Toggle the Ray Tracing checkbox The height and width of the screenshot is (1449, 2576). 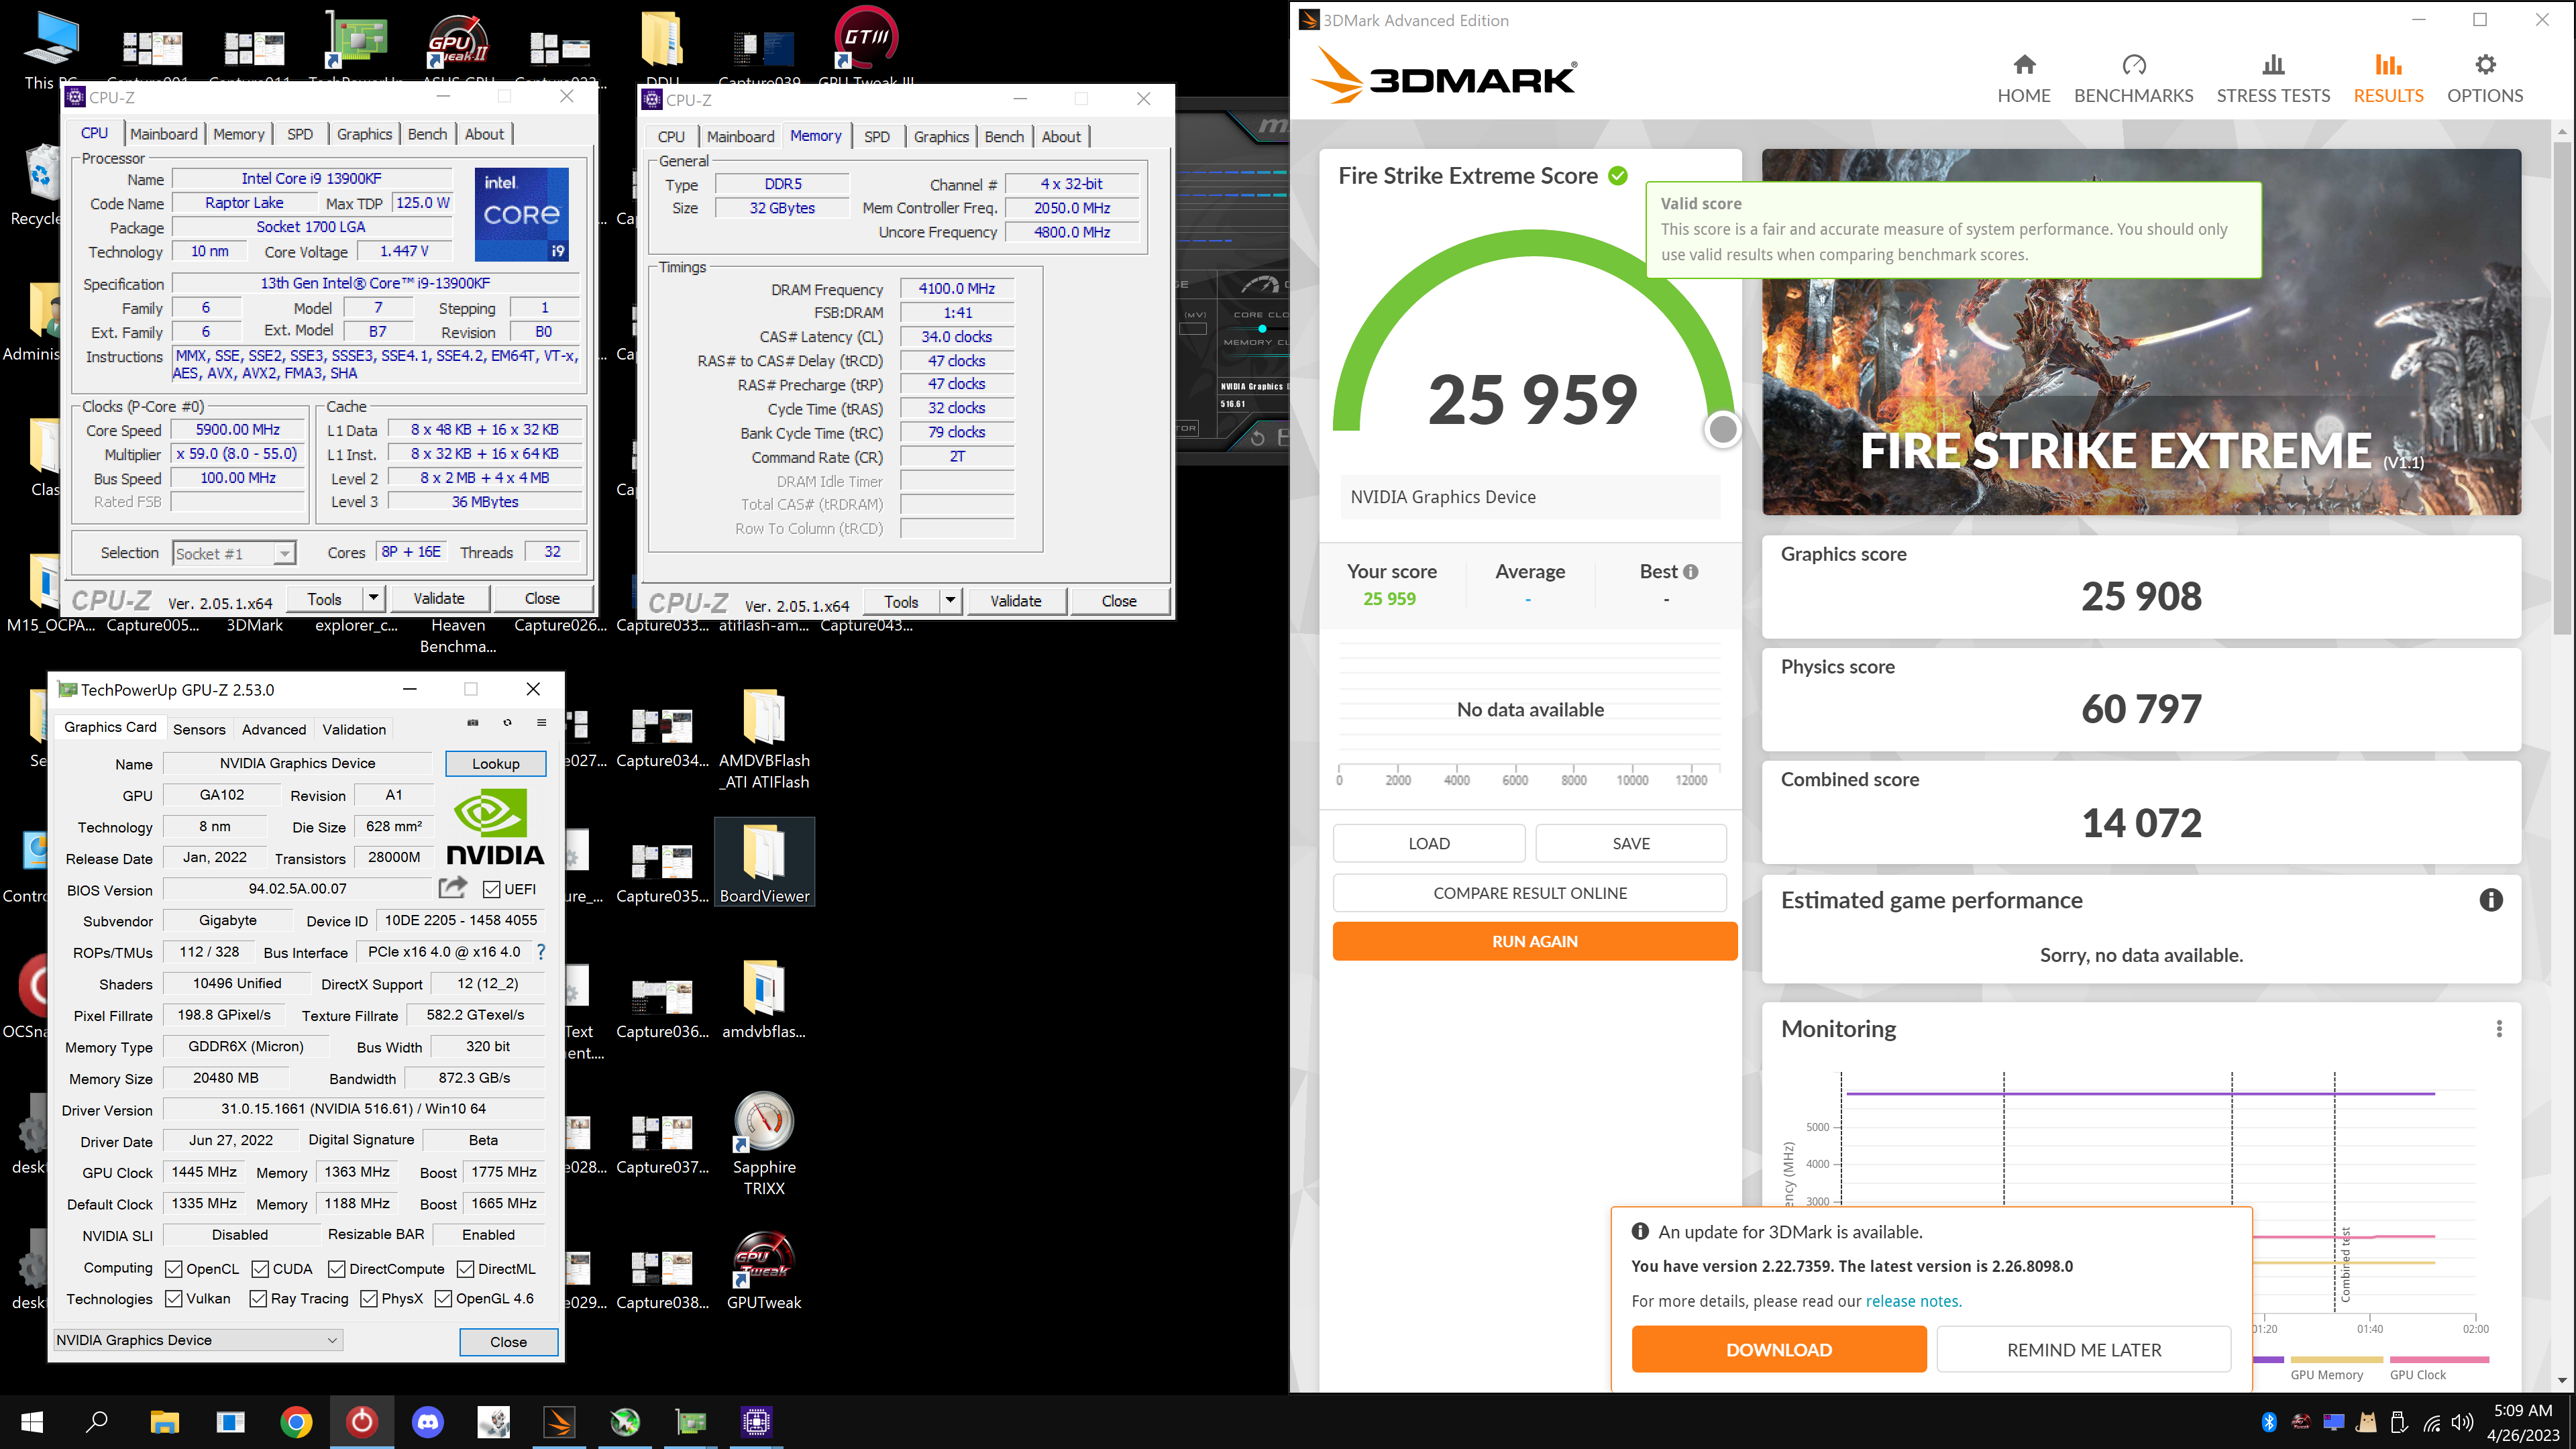coord(258,1299)
